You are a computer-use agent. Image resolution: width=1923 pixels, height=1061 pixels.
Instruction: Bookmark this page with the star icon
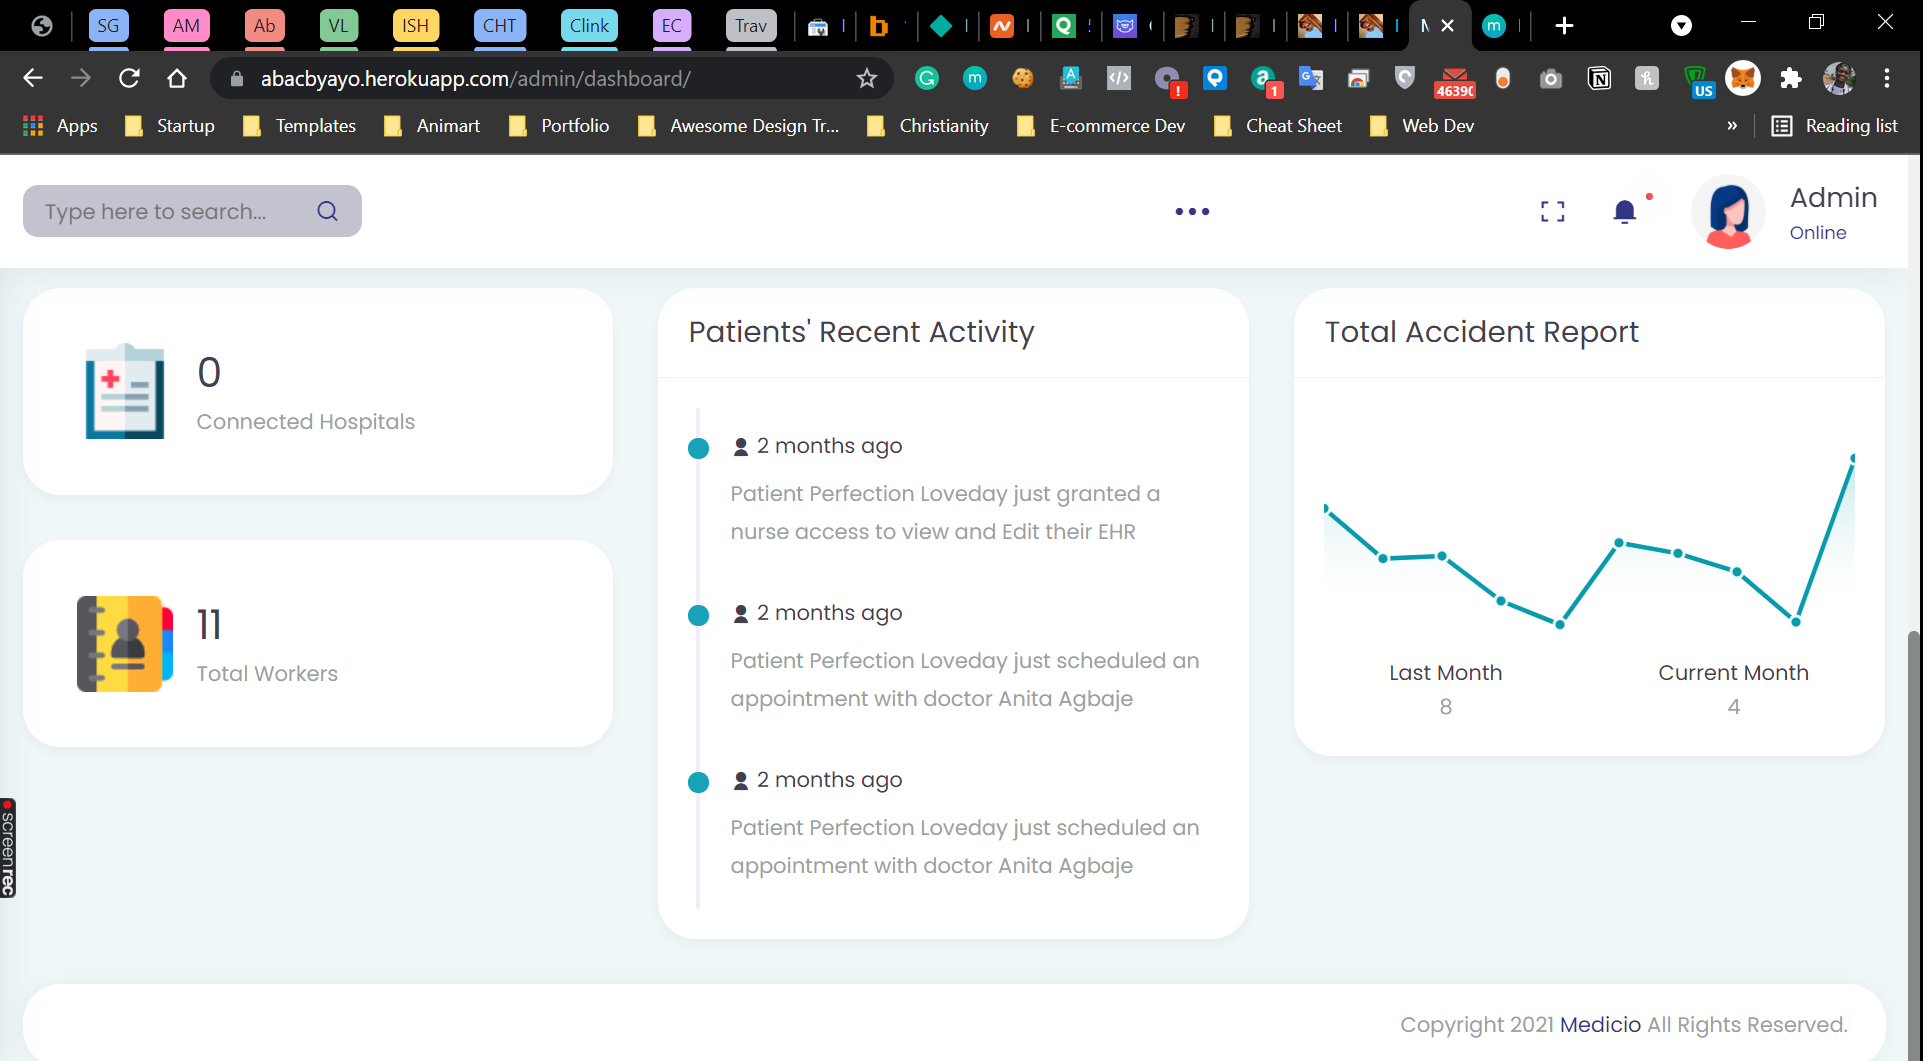coord(866,78)
